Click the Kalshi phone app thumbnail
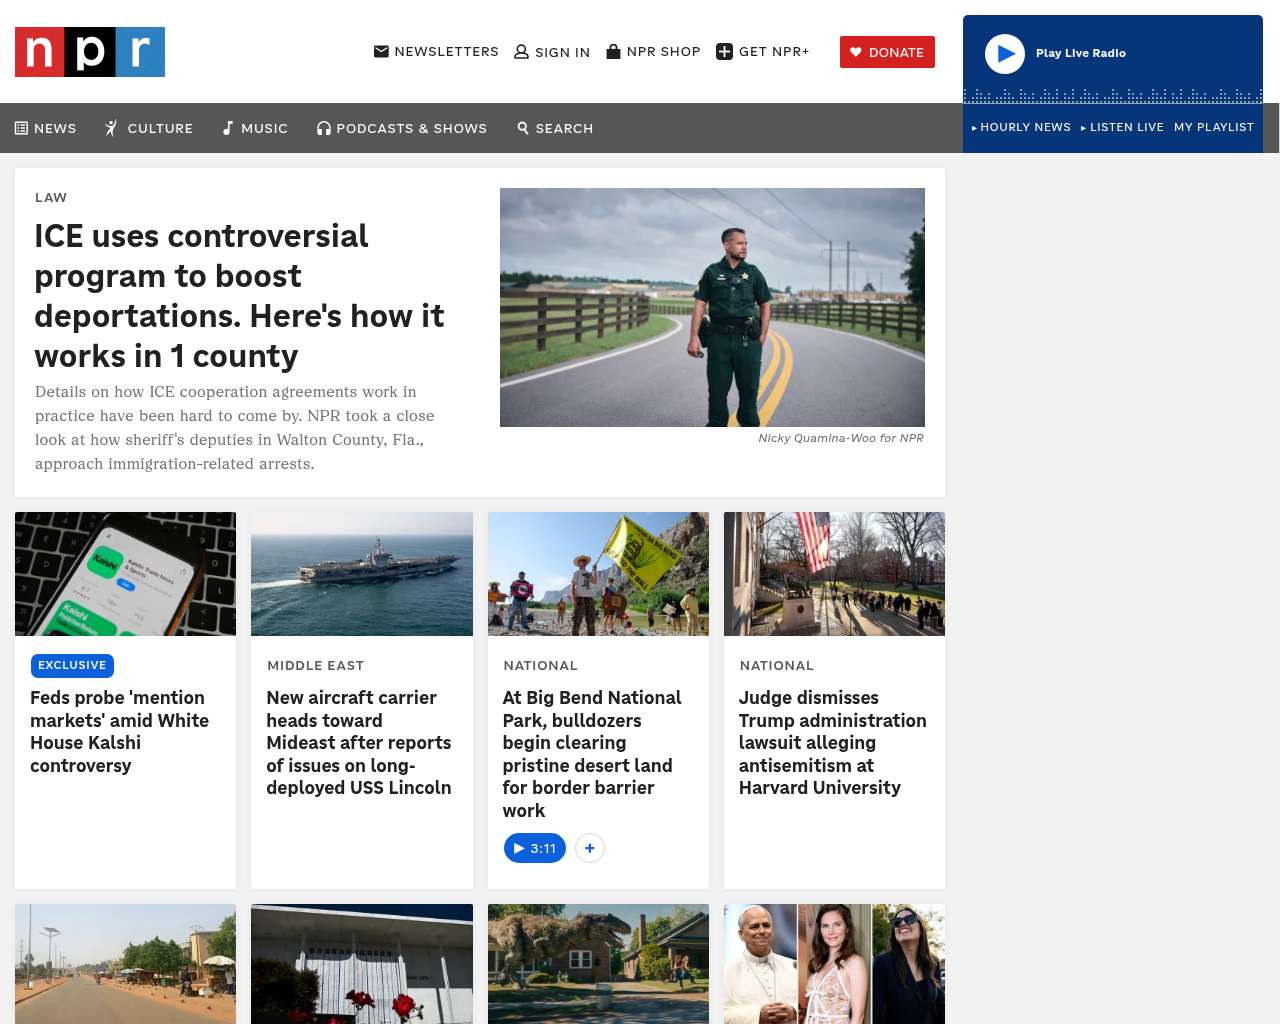This screenshot has width=1280, height=1024. point(126,574)
